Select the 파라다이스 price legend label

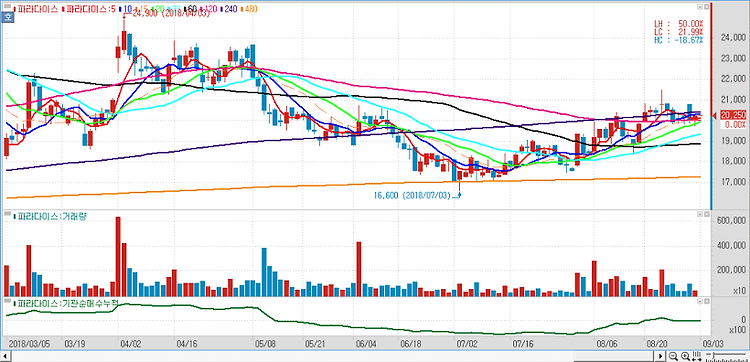click(x=37, y=9)
